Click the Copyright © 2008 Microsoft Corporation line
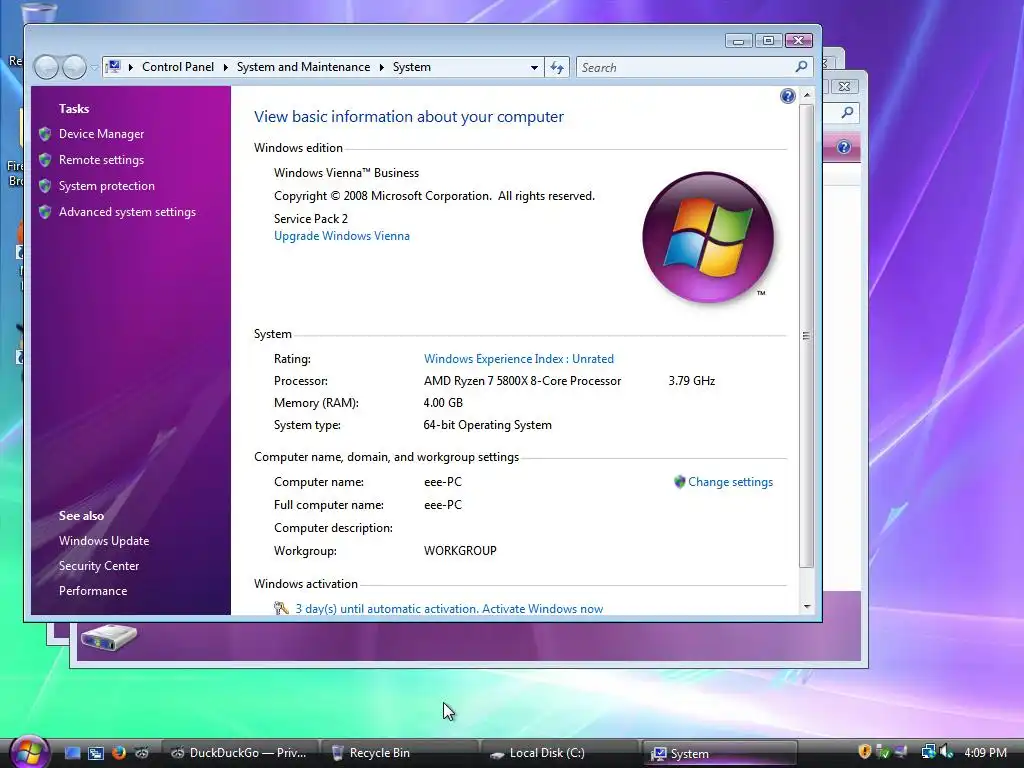 (x=434, y=196)
